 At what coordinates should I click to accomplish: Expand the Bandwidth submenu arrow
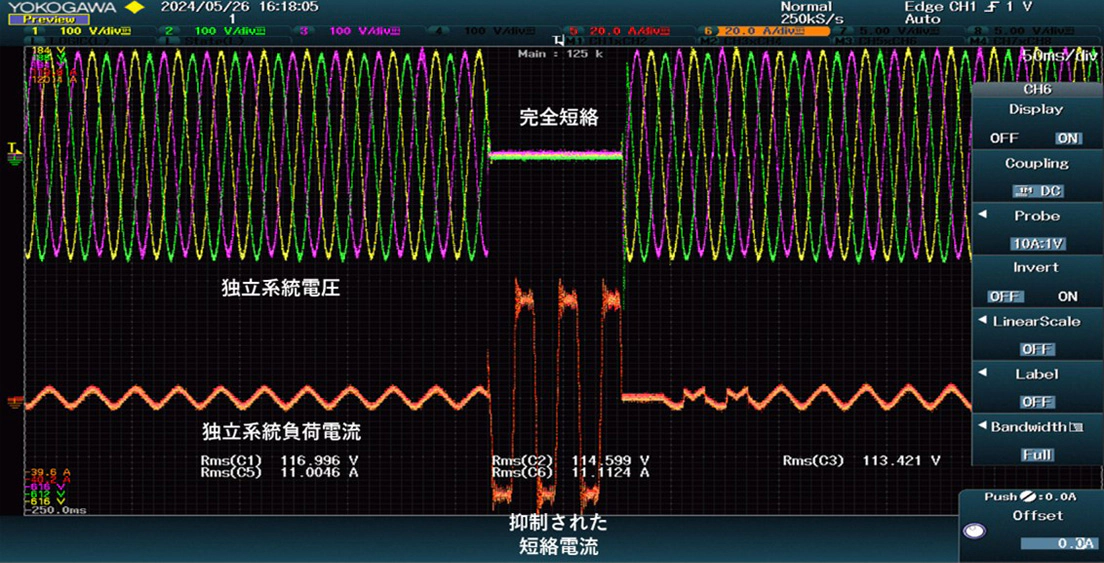pyautogui.click(x=981, y=426)
